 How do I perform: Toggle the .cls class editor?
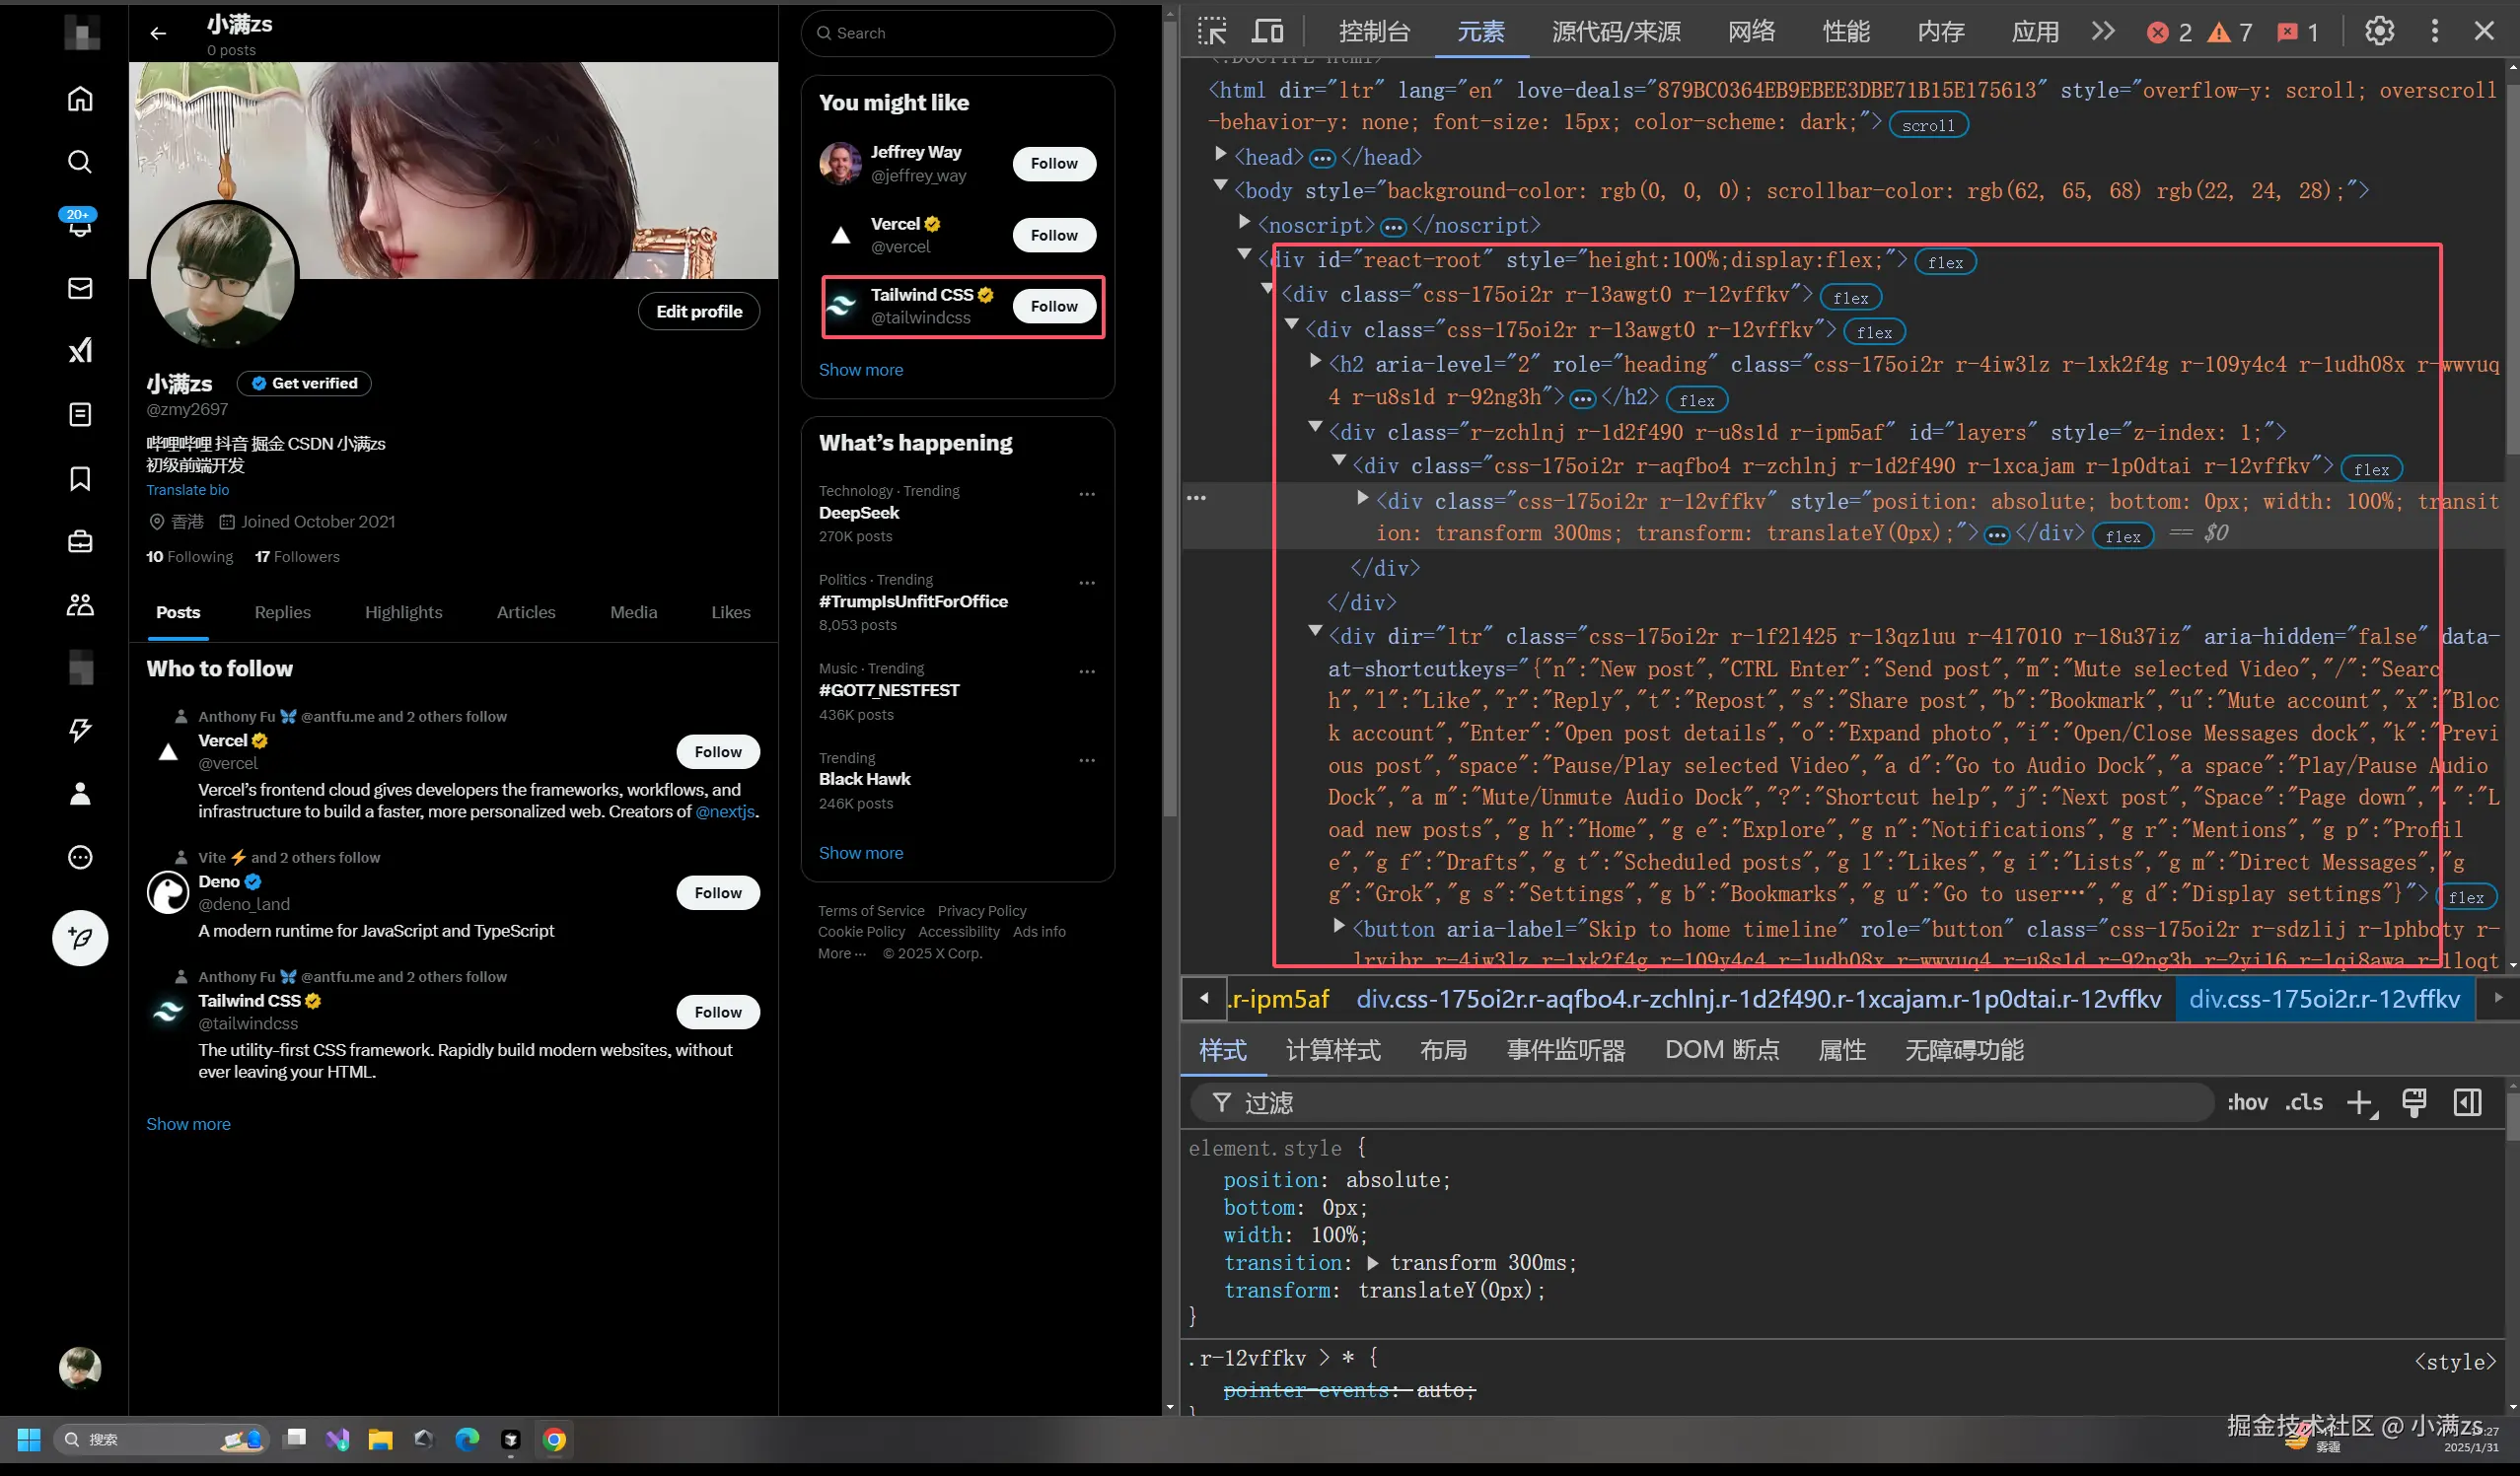point(2304,1102)
